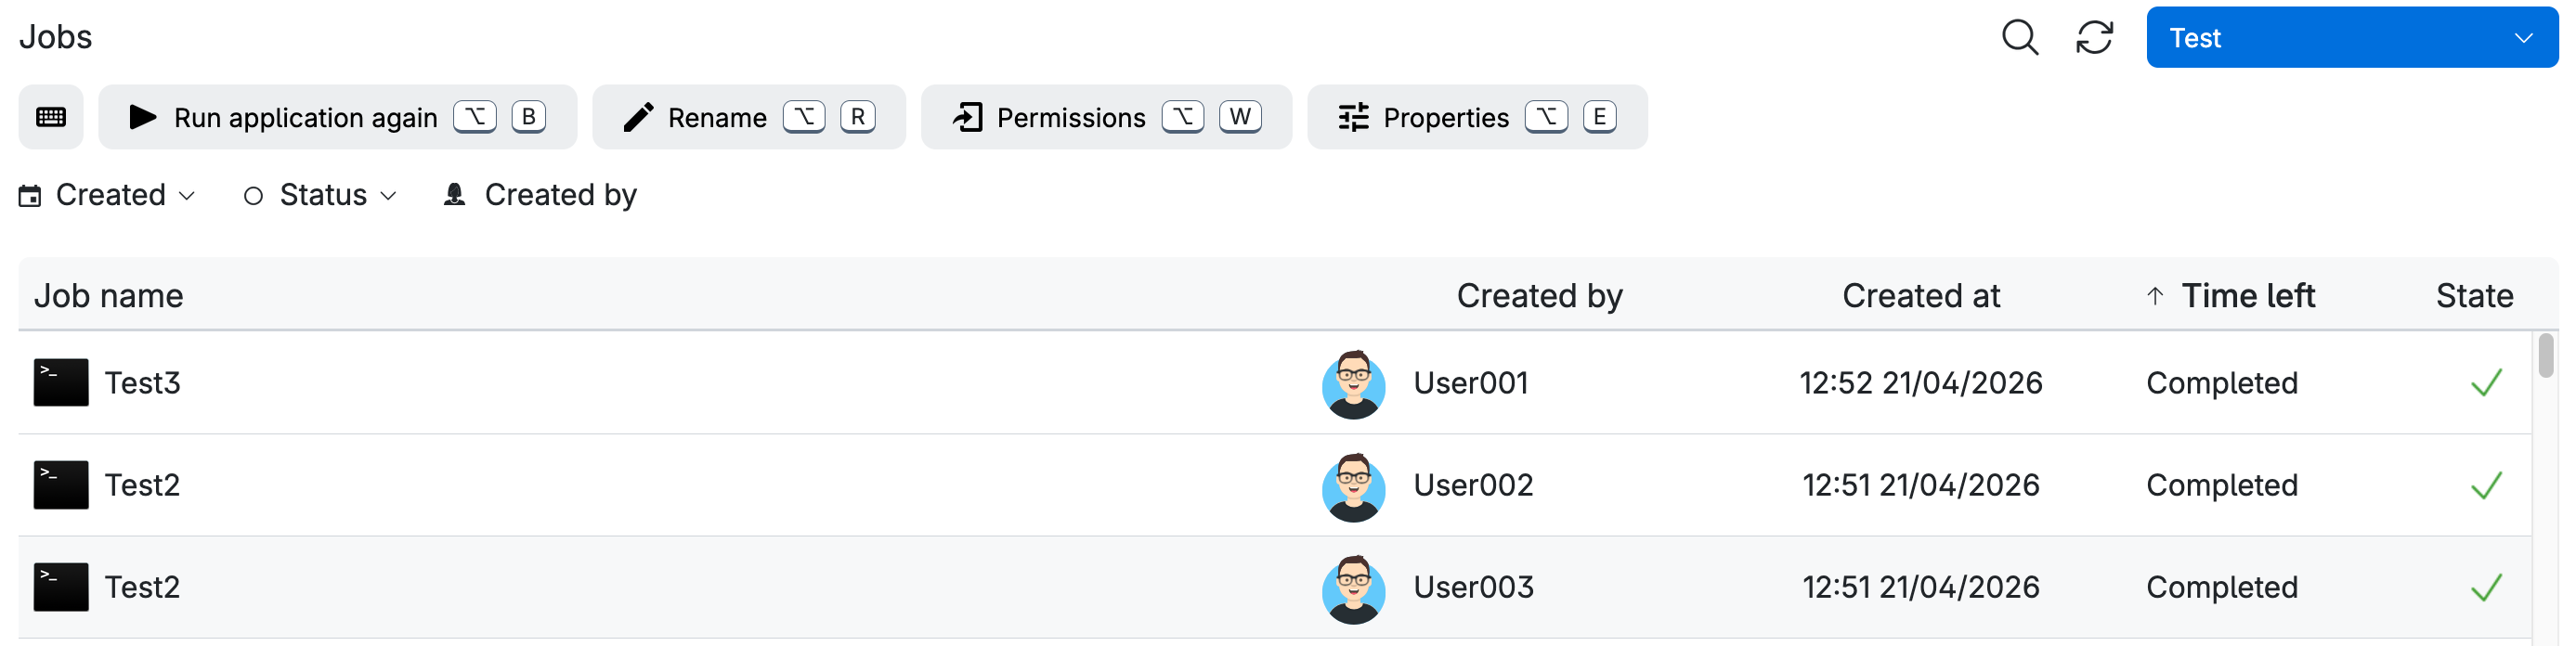This screenshot has height=646, width=2576.
Task: Click User003's avatar
Action: coord(1353,589)
